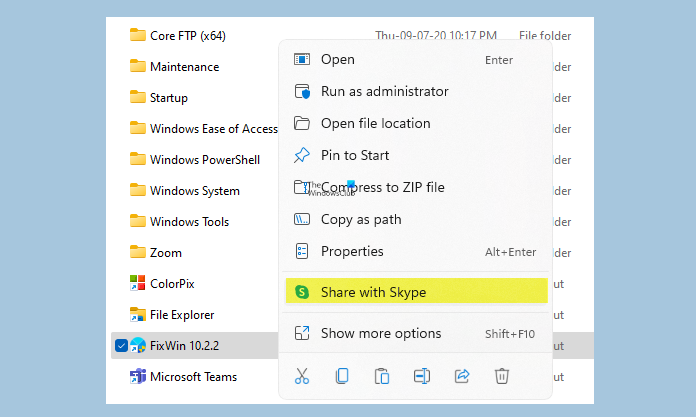The height and width of the screenshot is (417, 696).
Task: Select Run as administrator
Action: (x=415, y=91)
